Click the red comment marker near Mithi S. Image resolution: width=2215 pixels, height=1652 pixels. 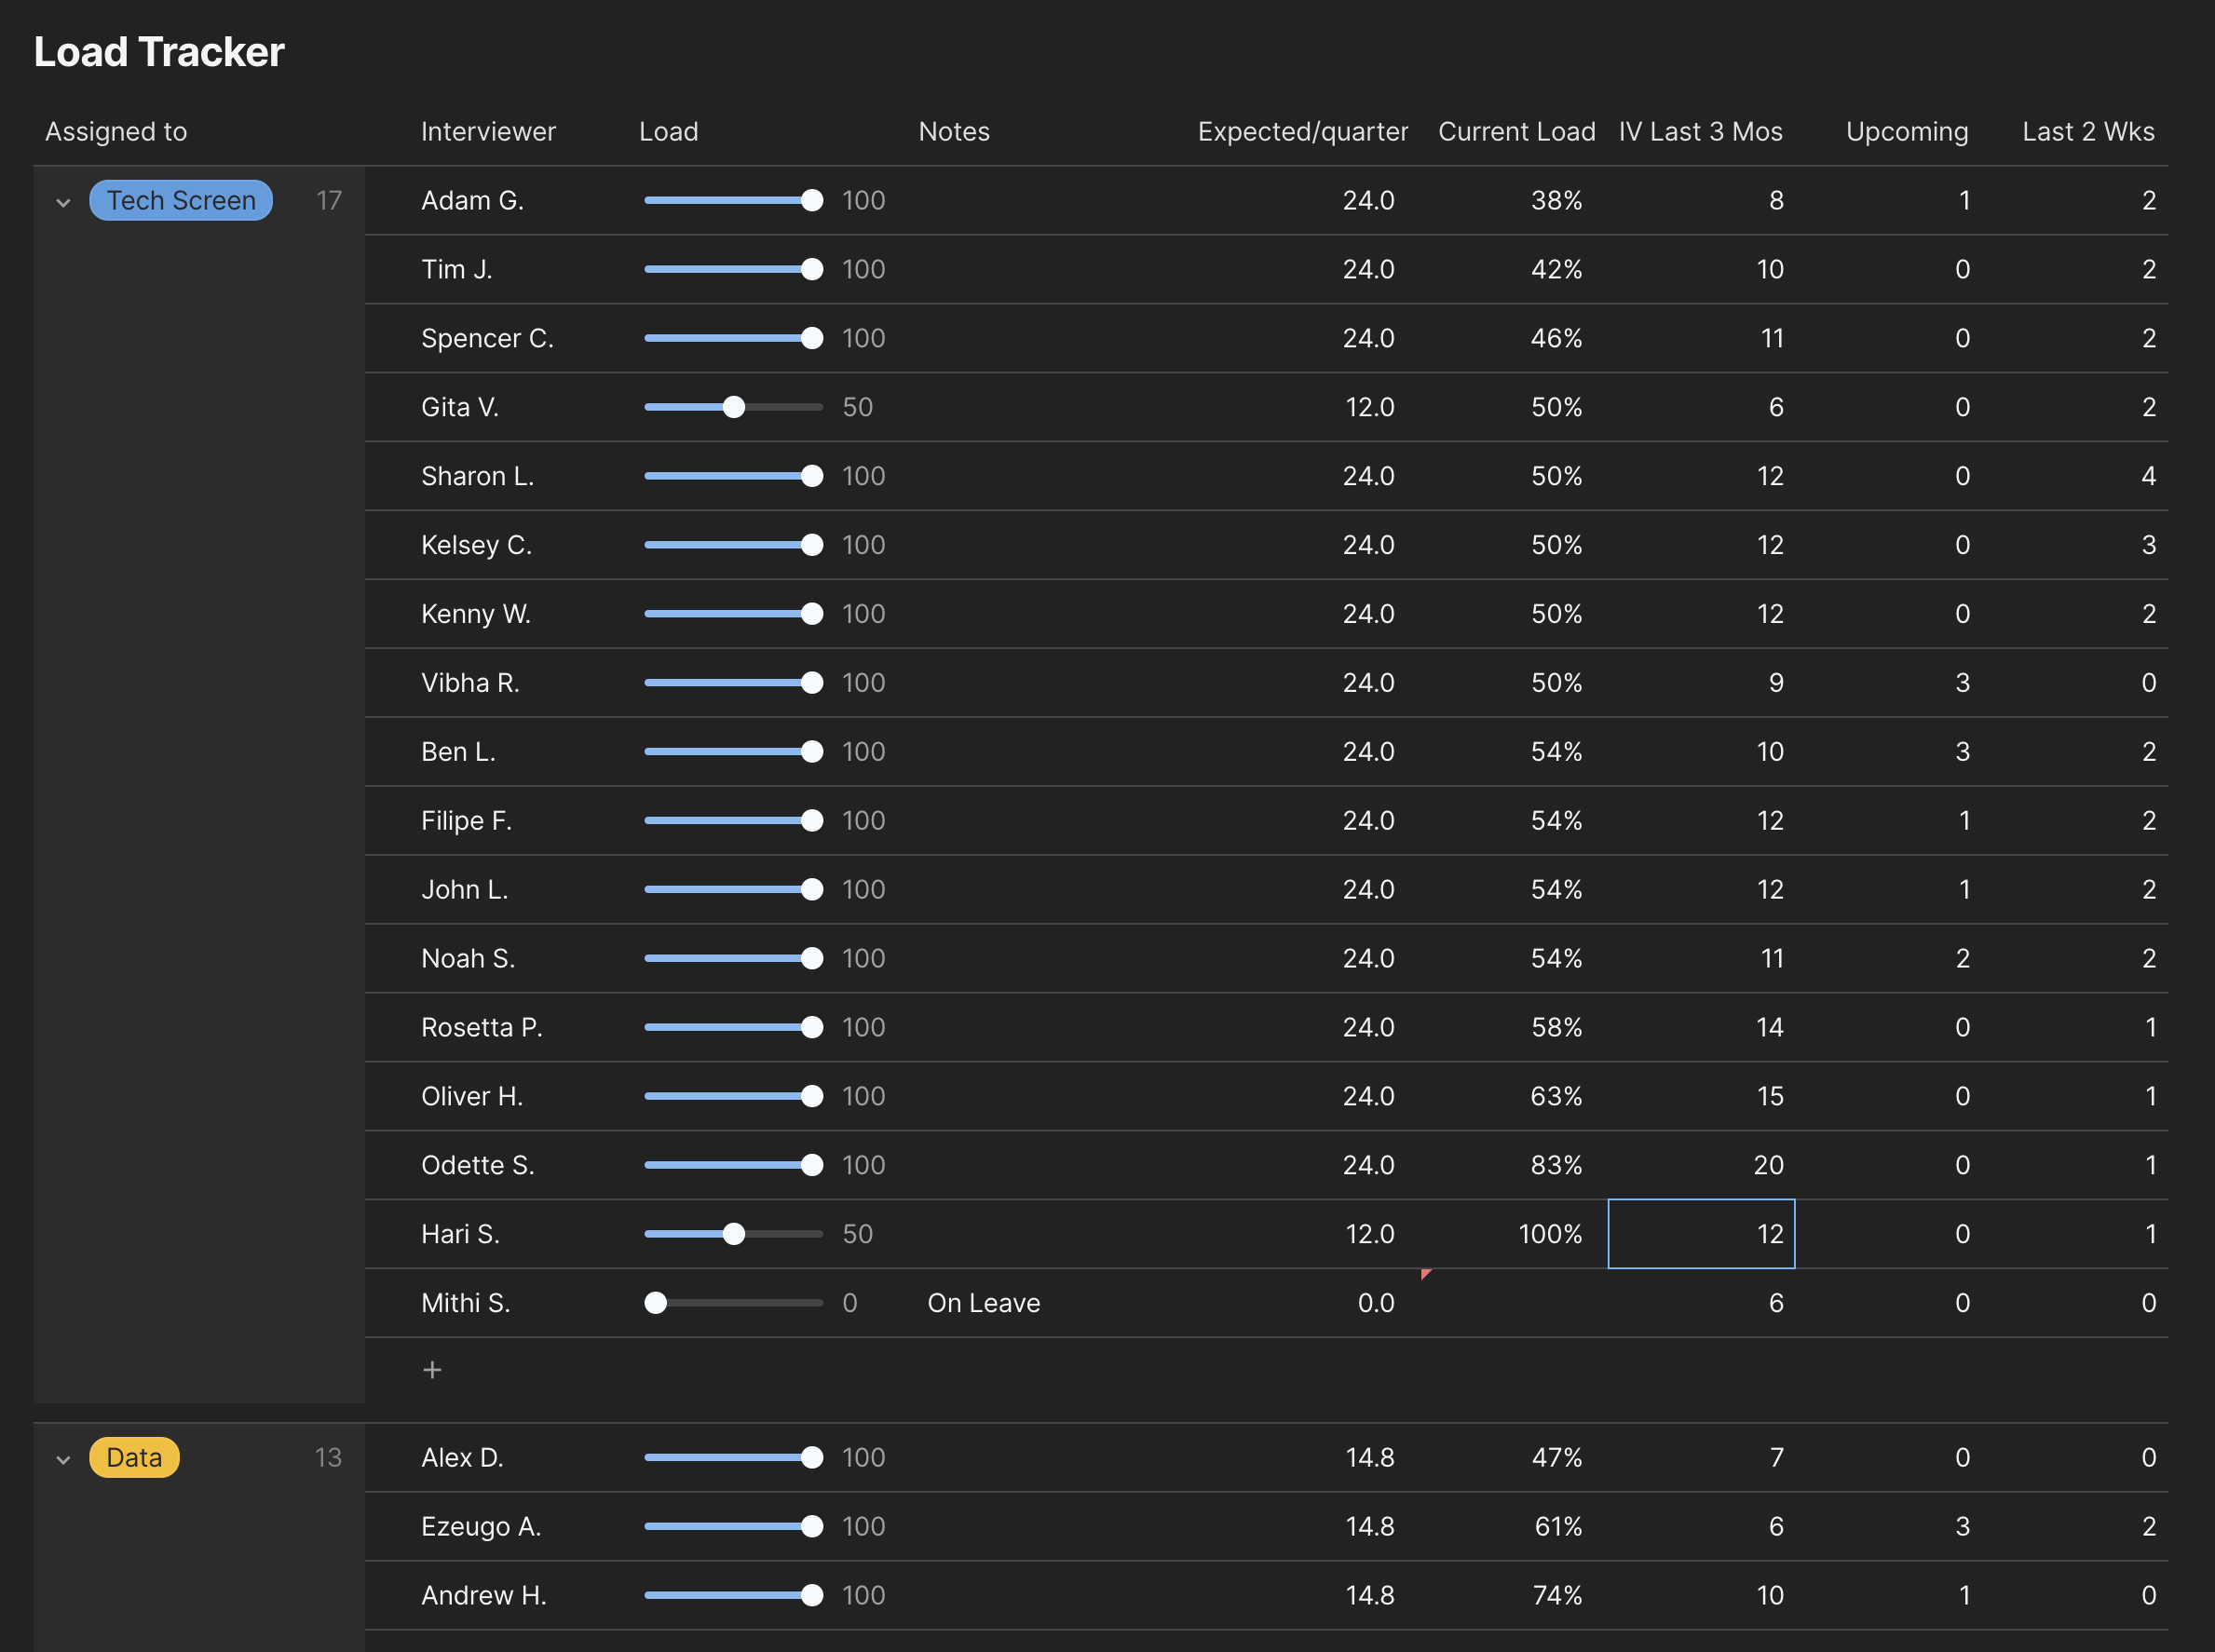tap(1425, 1274)
